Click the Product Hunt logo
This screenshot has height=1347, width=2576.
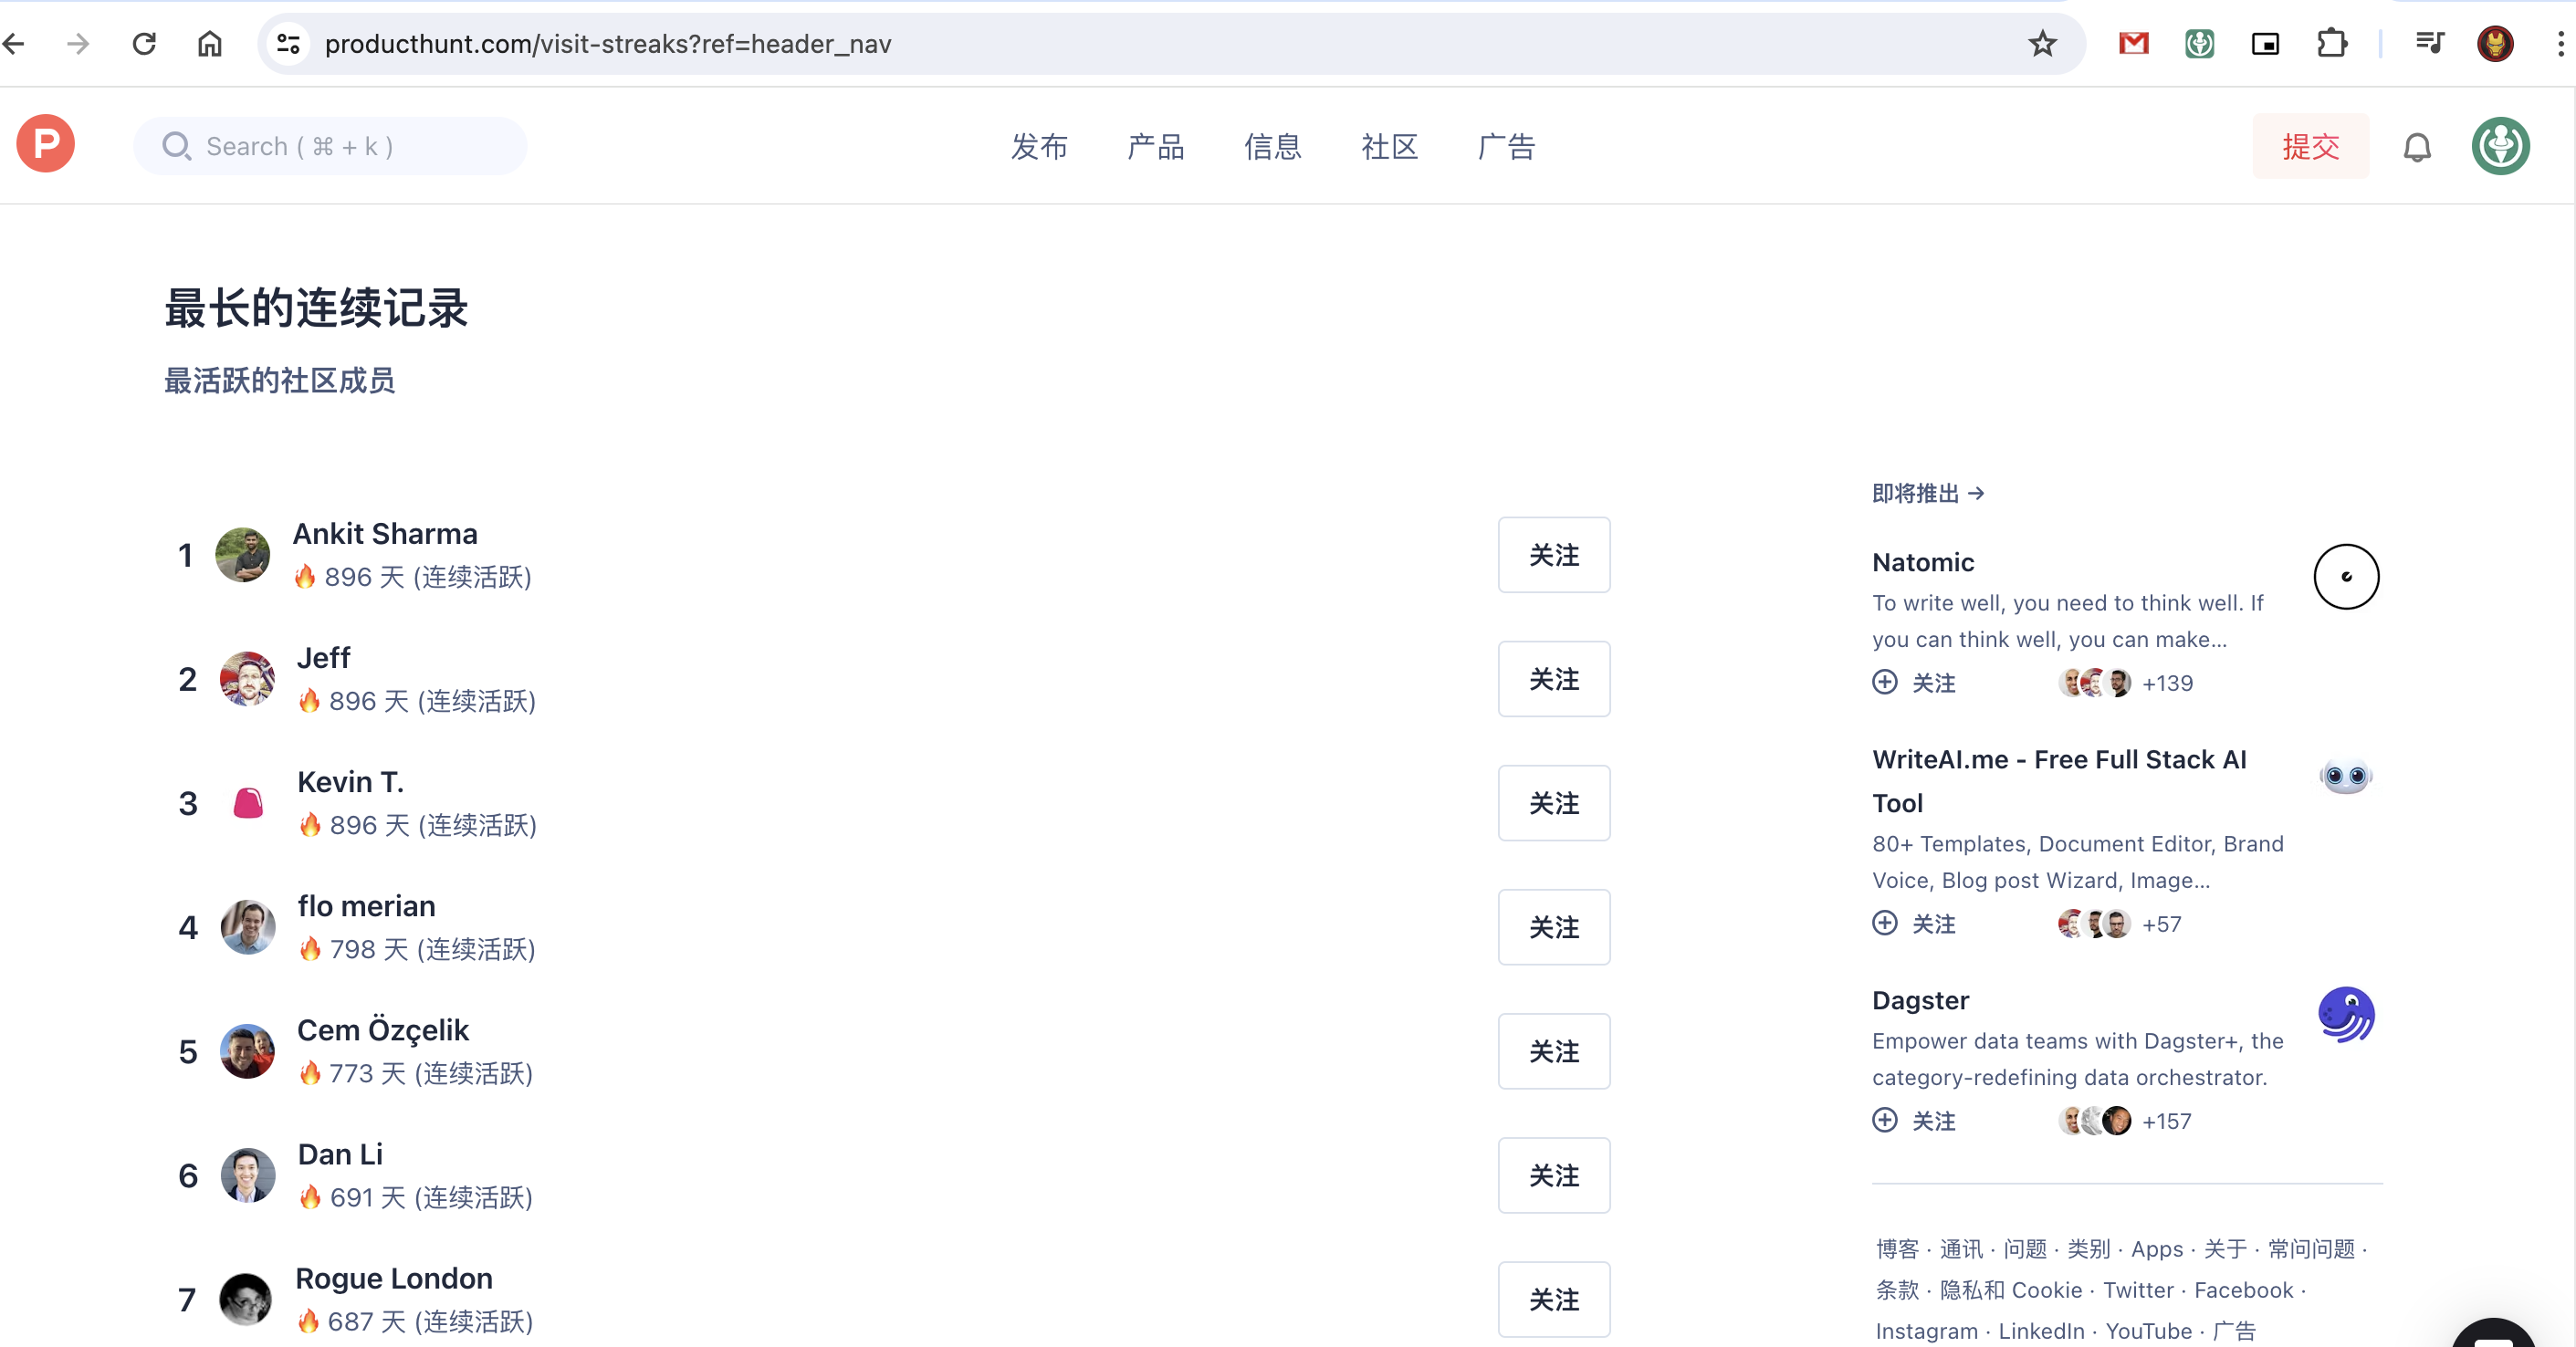[x=45, y=145]
